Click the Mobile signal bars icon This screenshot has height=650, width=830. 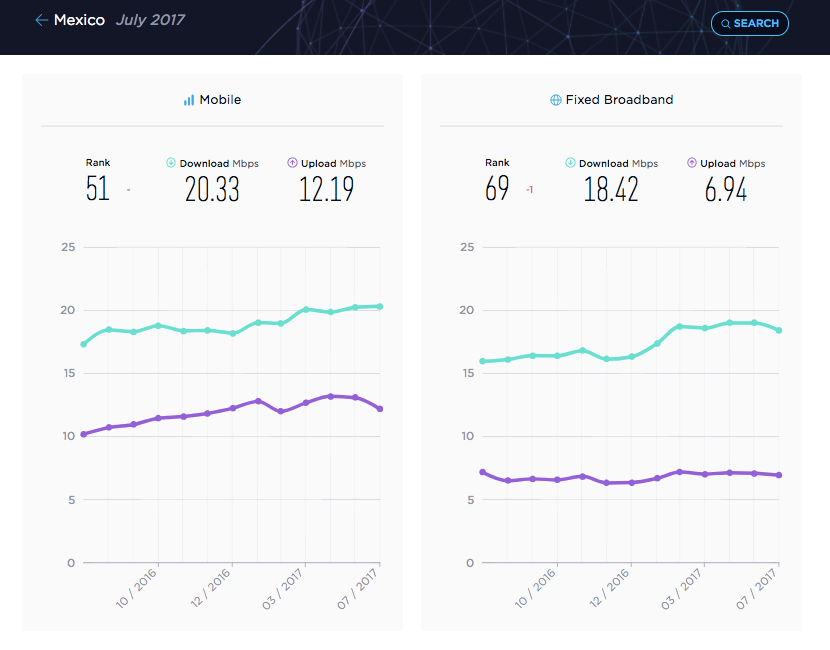point(189,100)
